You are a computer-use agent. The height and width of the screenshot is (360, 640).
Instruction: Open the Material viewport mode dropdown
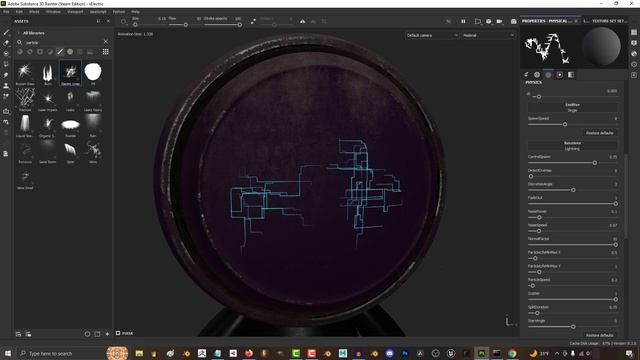[x=488, y=36]
